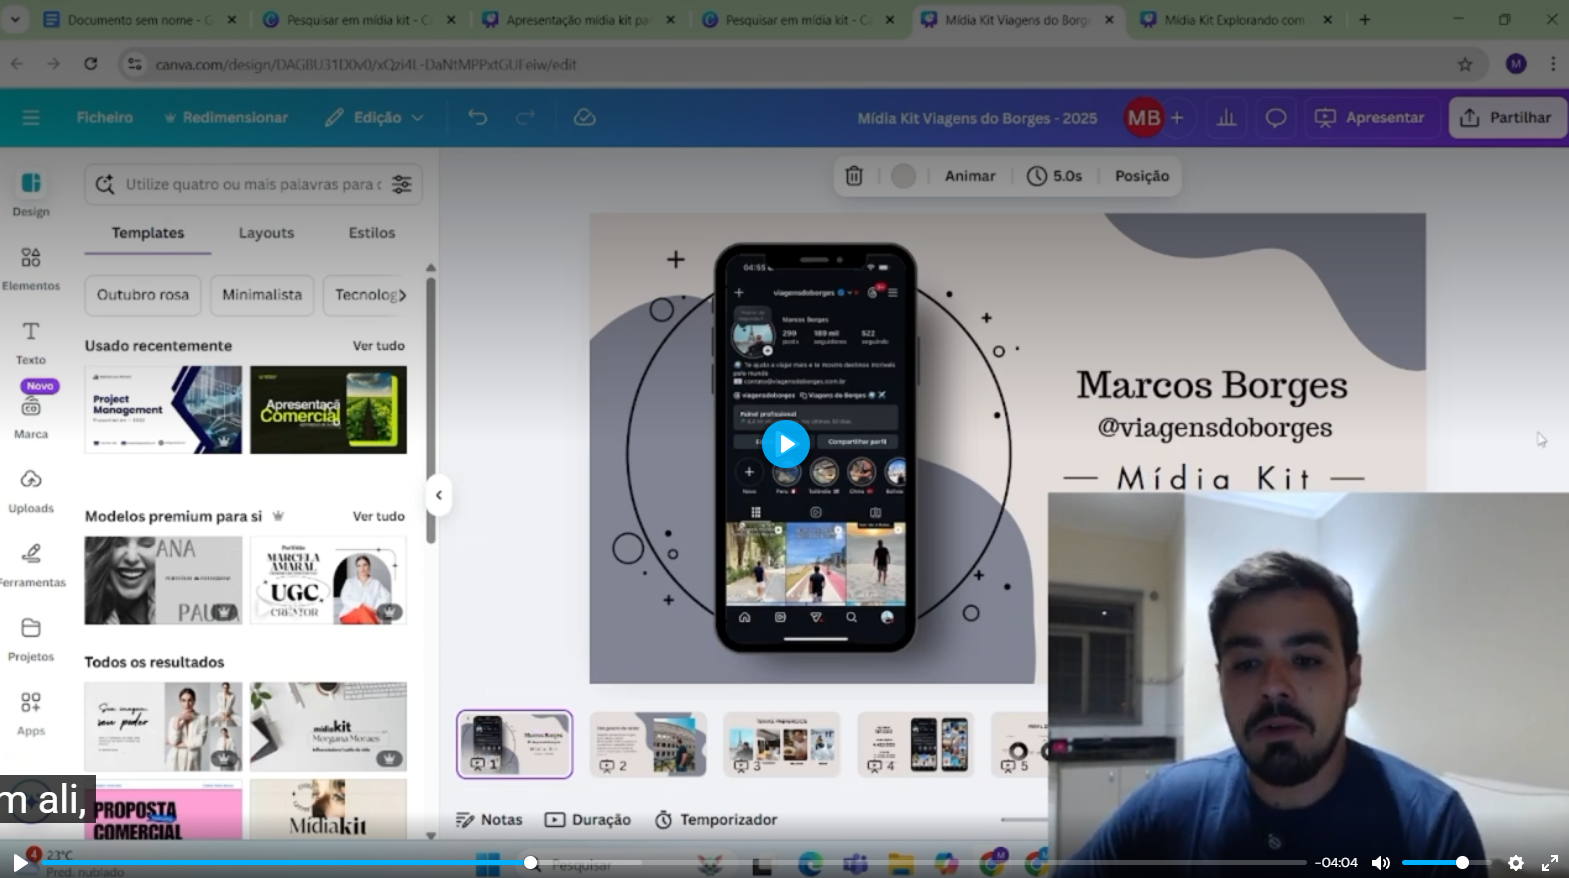This screenshot has height=878, width=1569.
Task: Click Ver tudo beside Modelos premium para si
Action: click(x=379, y=517)
